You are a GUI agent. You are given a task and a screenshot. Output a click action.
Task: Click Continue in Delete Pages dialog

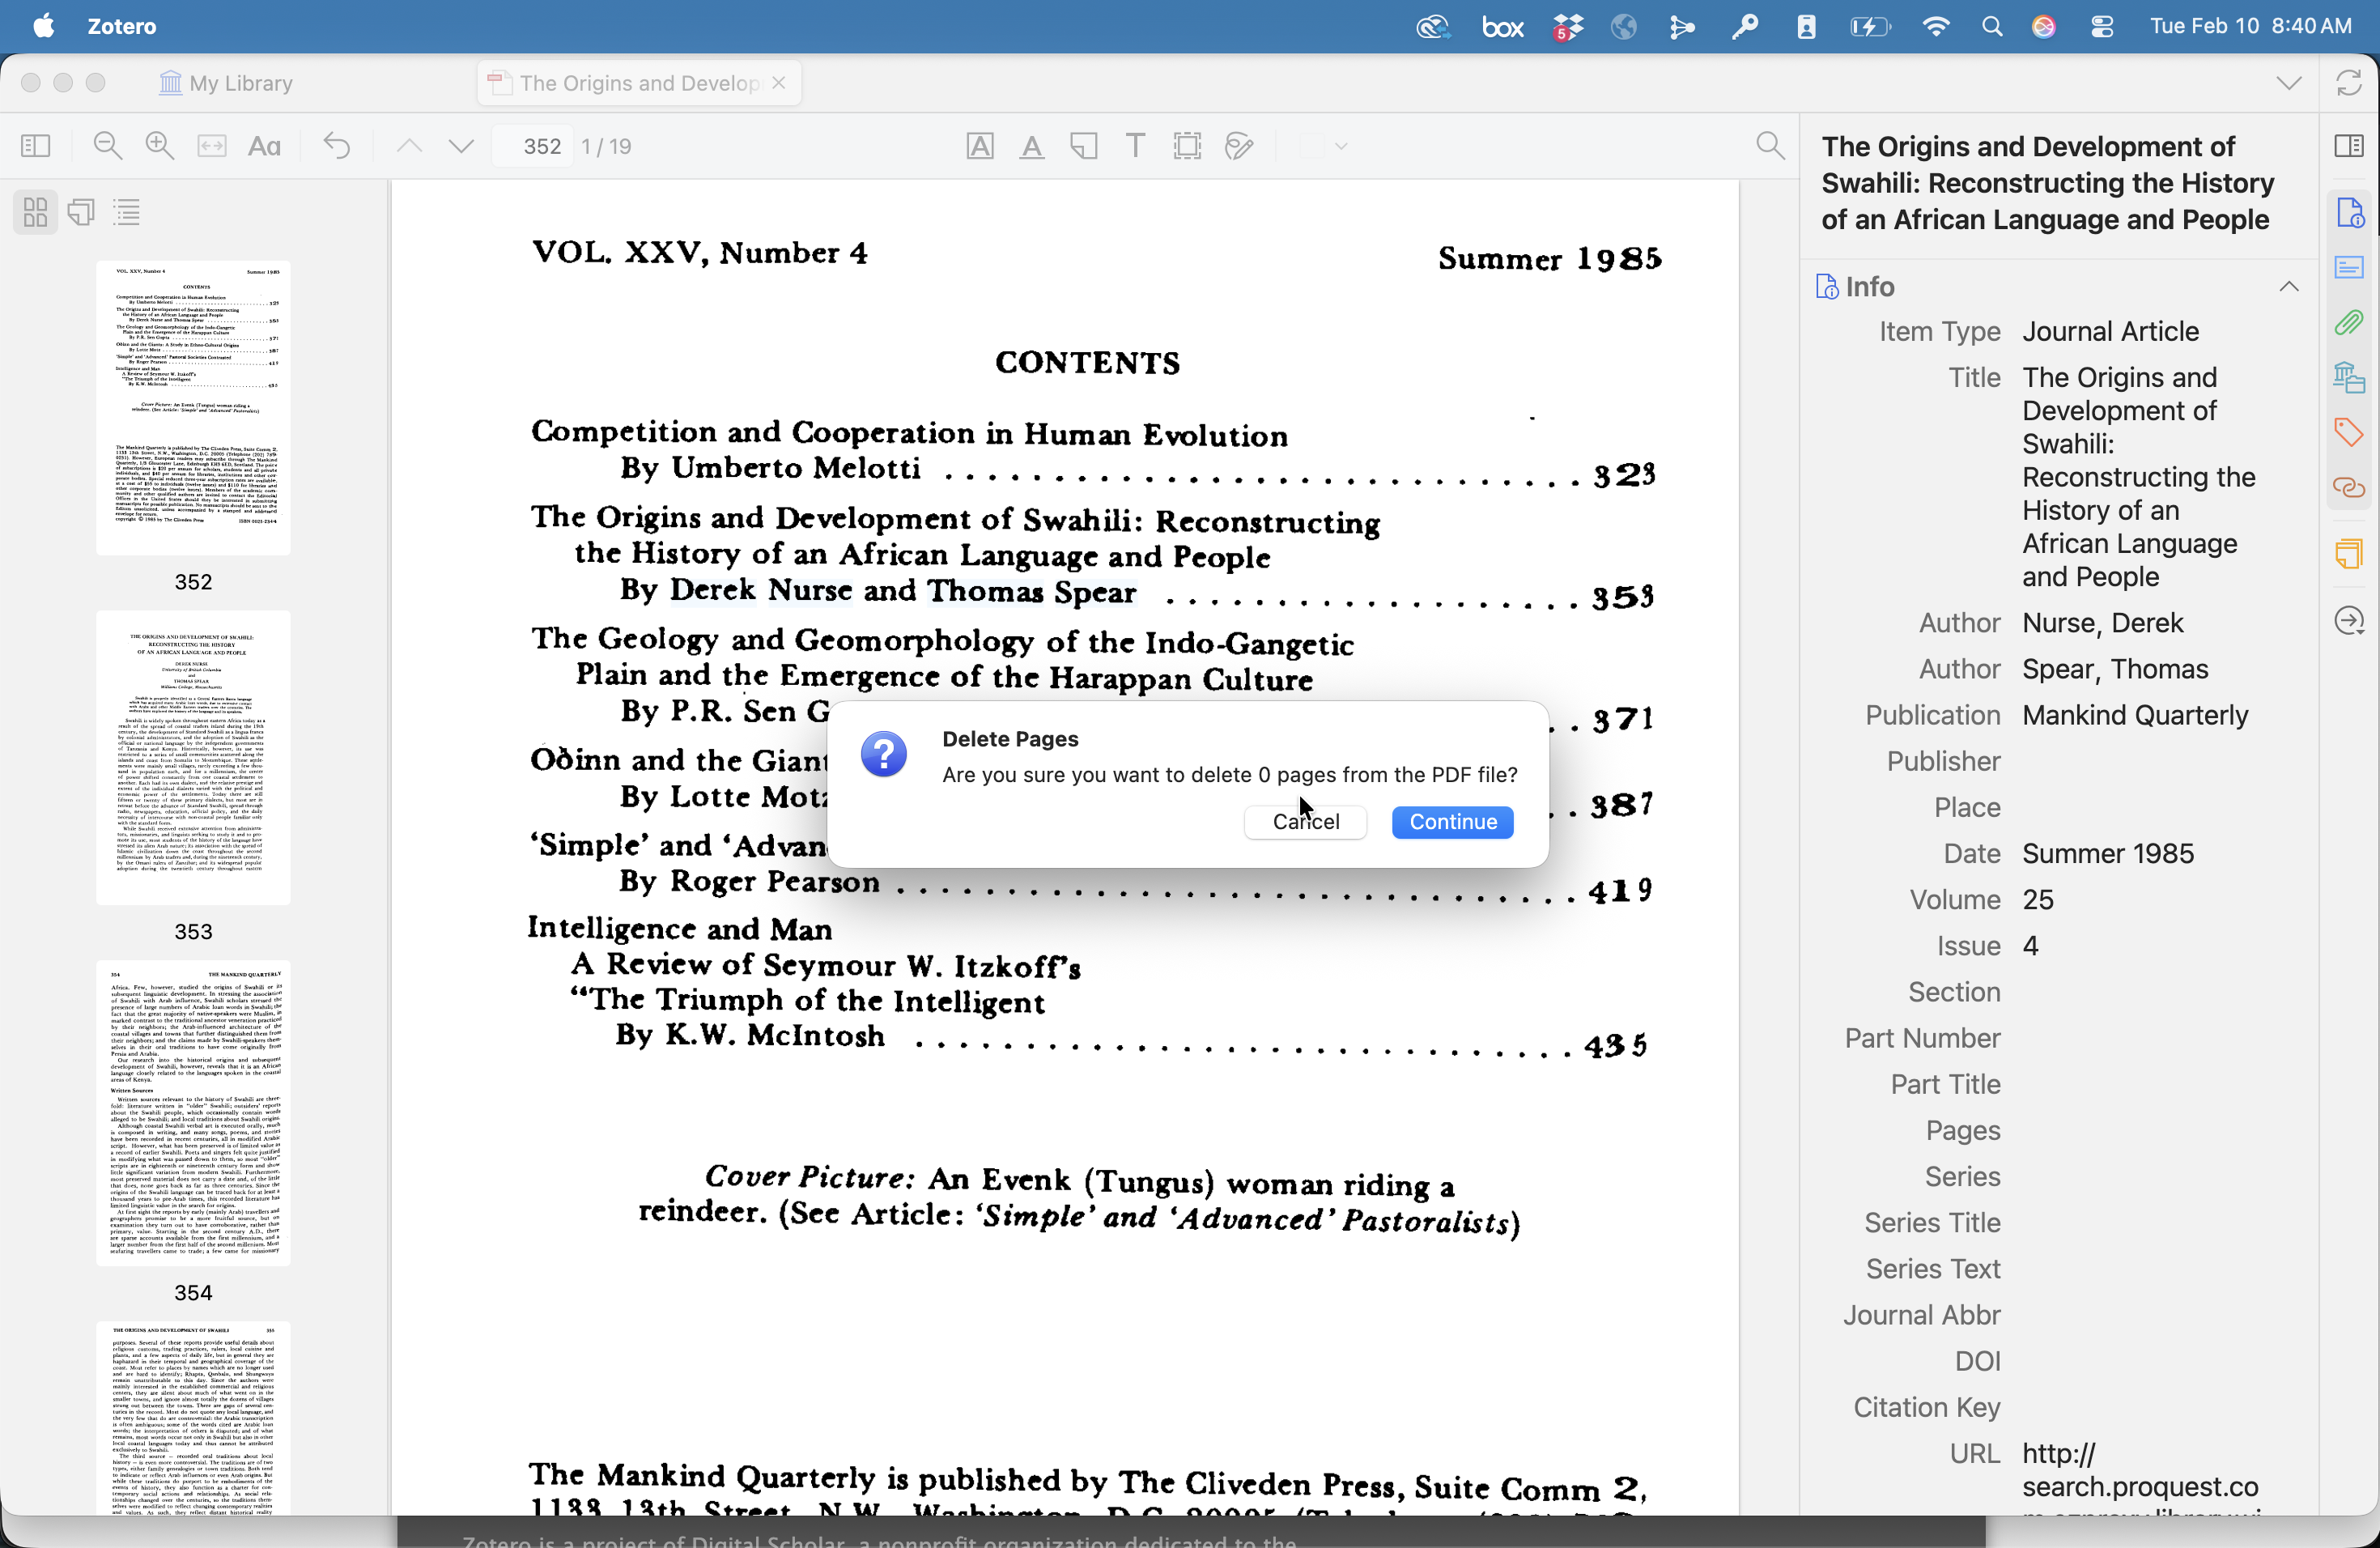tap(1452, 821)
